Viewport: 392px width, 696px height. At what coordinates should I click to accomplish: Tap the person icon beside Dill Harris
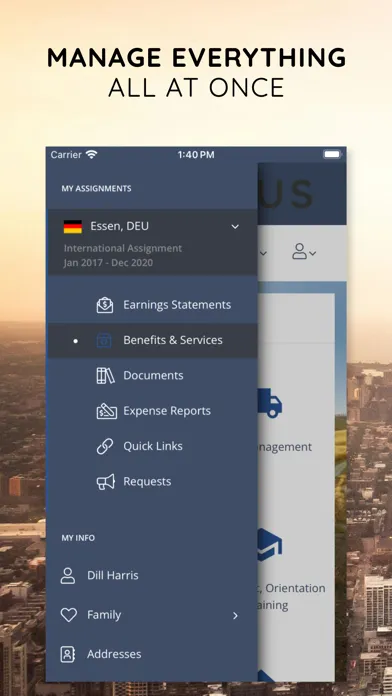[68, 575]
